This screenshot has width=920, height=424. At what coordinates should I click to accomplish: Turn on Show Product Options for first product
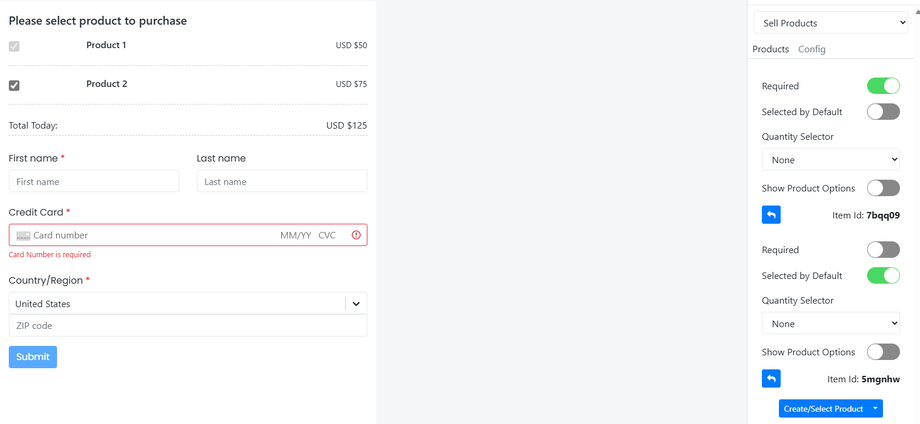(883, 188)
